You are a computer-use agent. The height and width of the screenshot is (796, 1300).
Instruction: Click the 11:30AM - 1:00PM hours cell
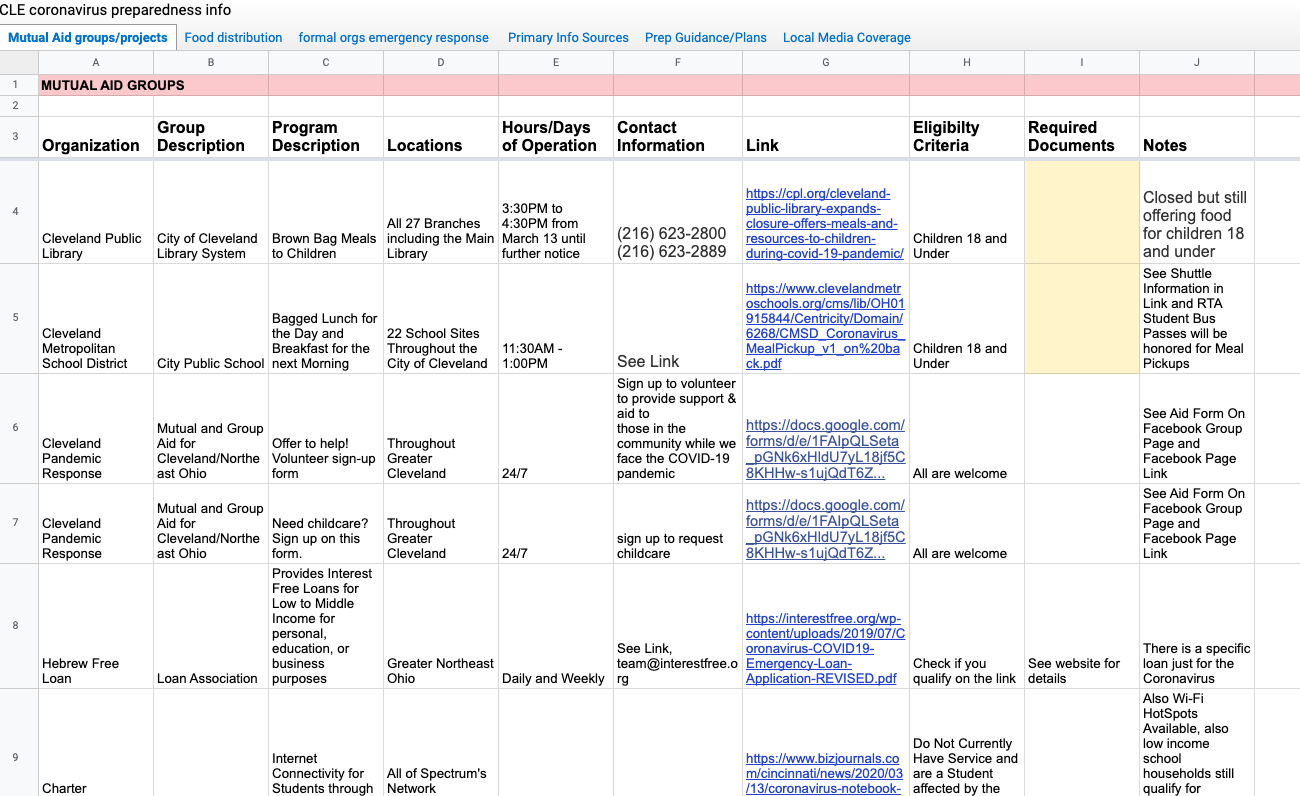pyautogui.click(x=556, y=319)
